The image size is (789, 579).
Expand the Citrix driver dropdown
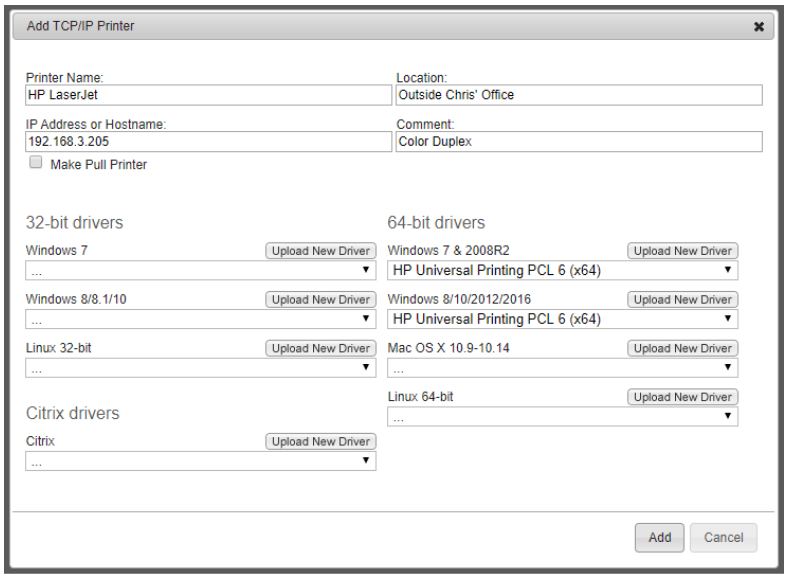pyautogui.click(x=200, y=461)
